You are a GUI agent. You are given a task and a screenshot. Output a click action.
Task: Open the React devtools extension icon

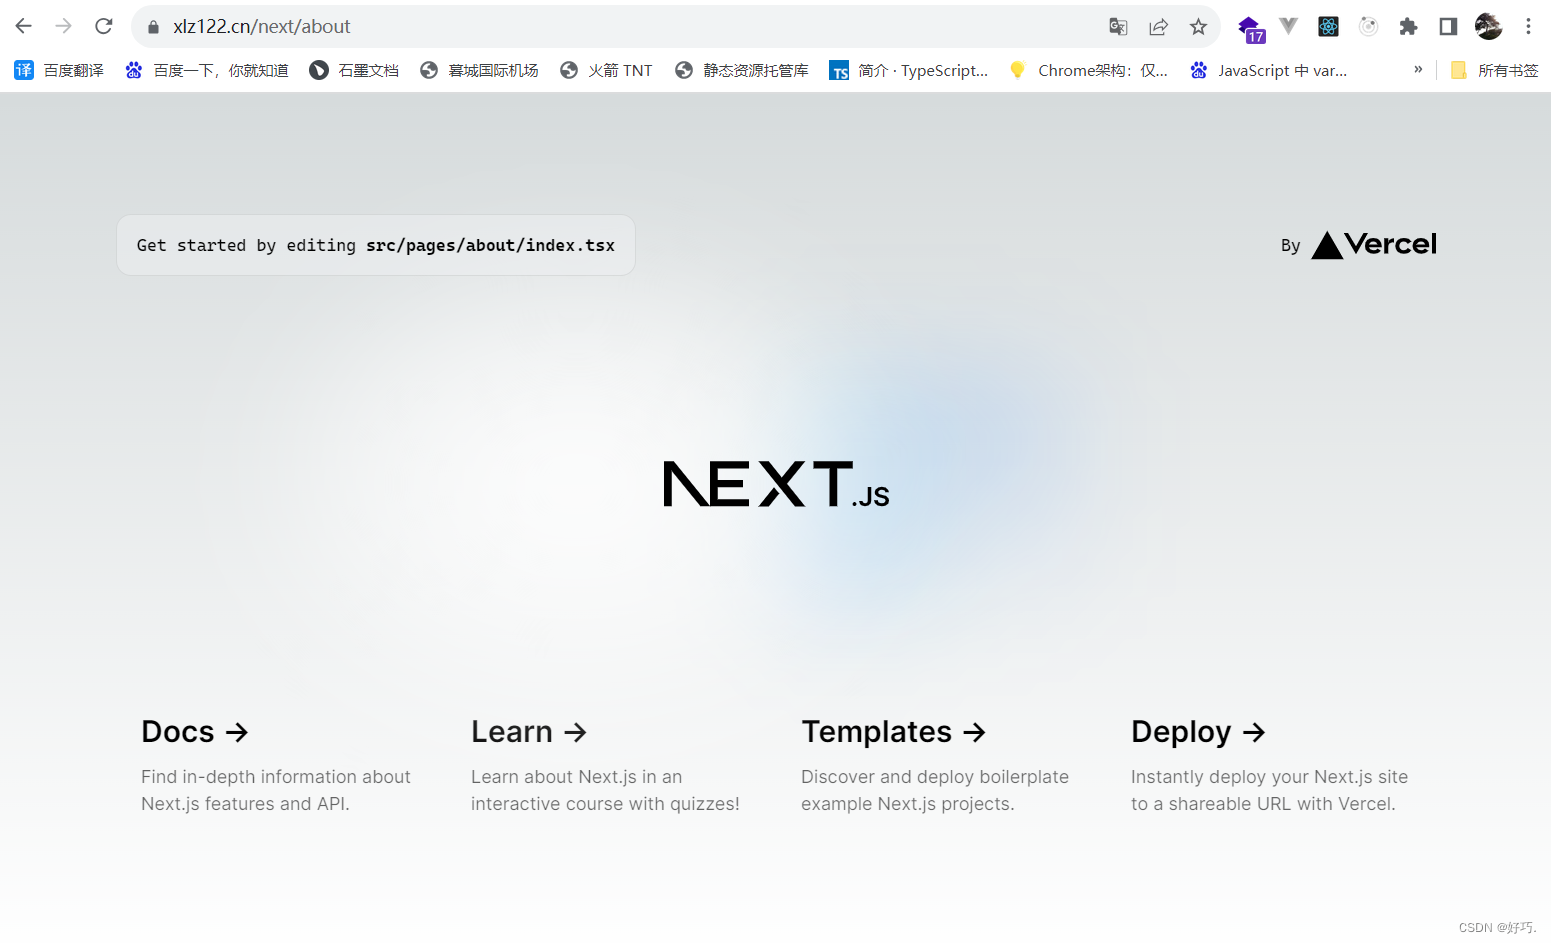1328,27
